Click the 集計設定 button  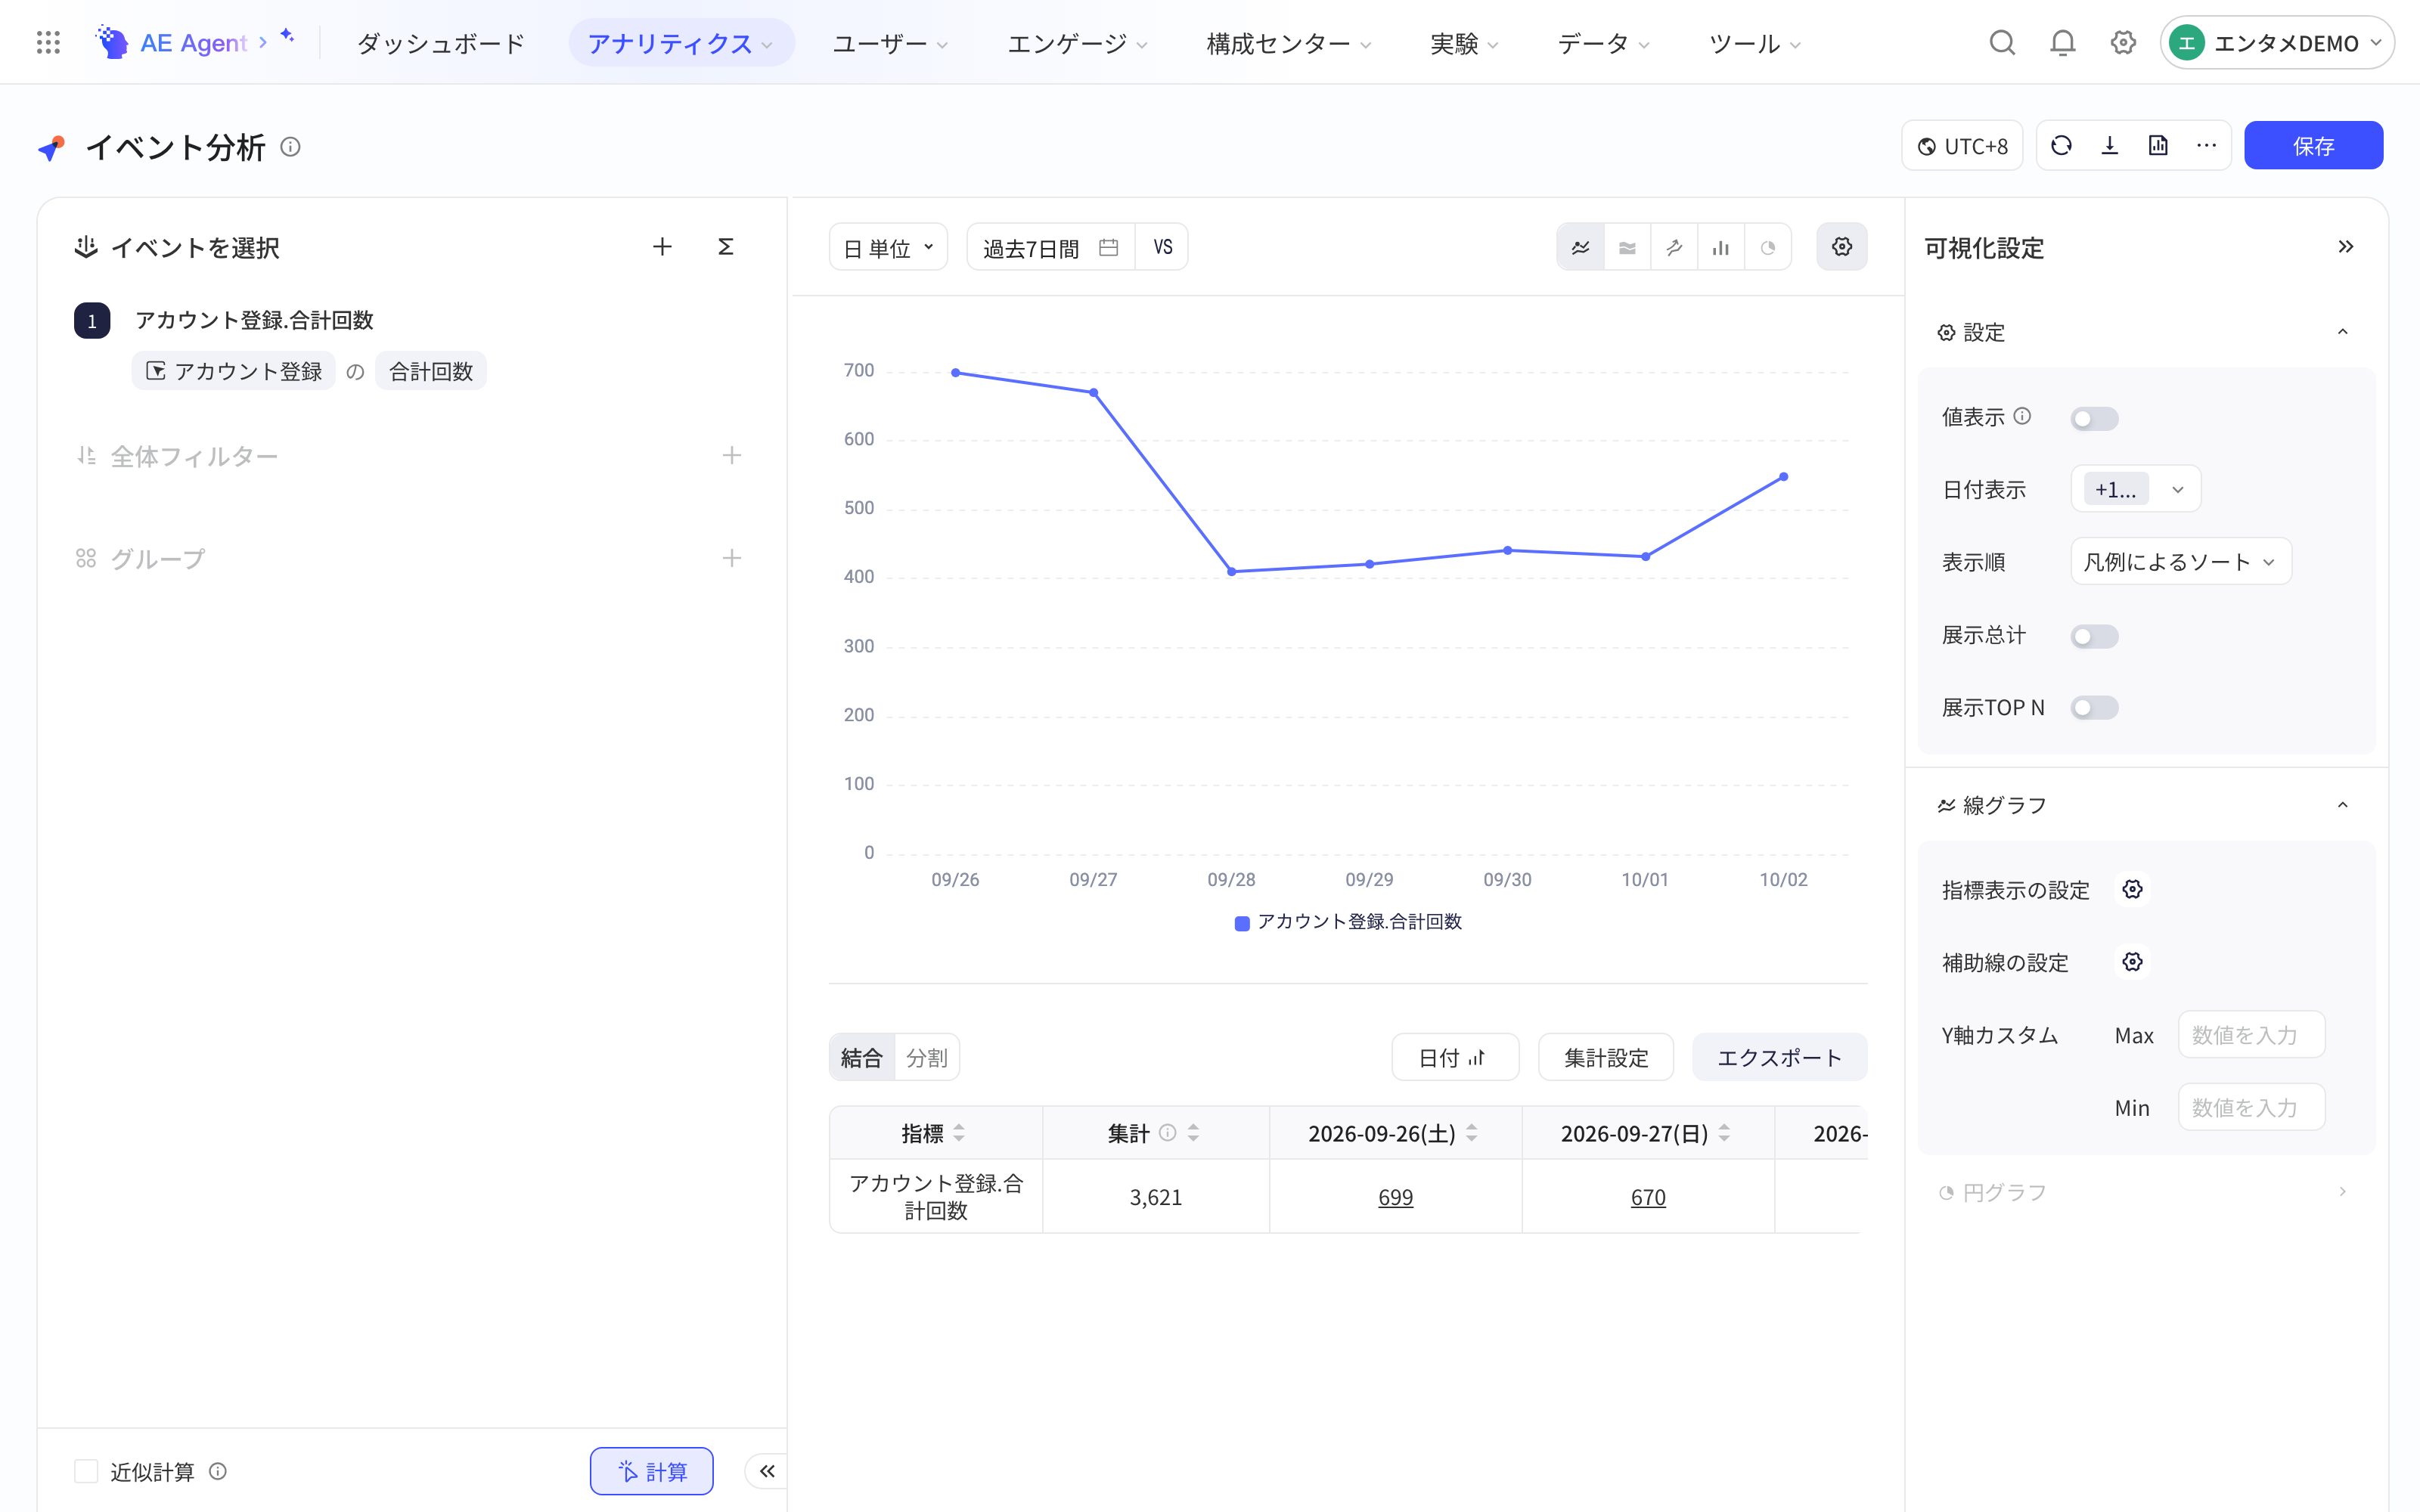point(1605,1057)
